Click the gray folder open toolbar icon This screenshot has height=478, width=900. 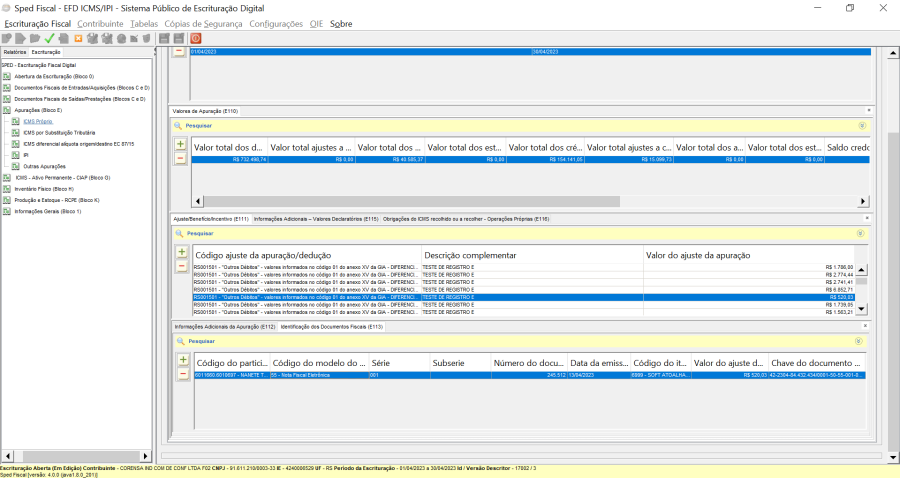pyautogui.click(x=35, y=38)
